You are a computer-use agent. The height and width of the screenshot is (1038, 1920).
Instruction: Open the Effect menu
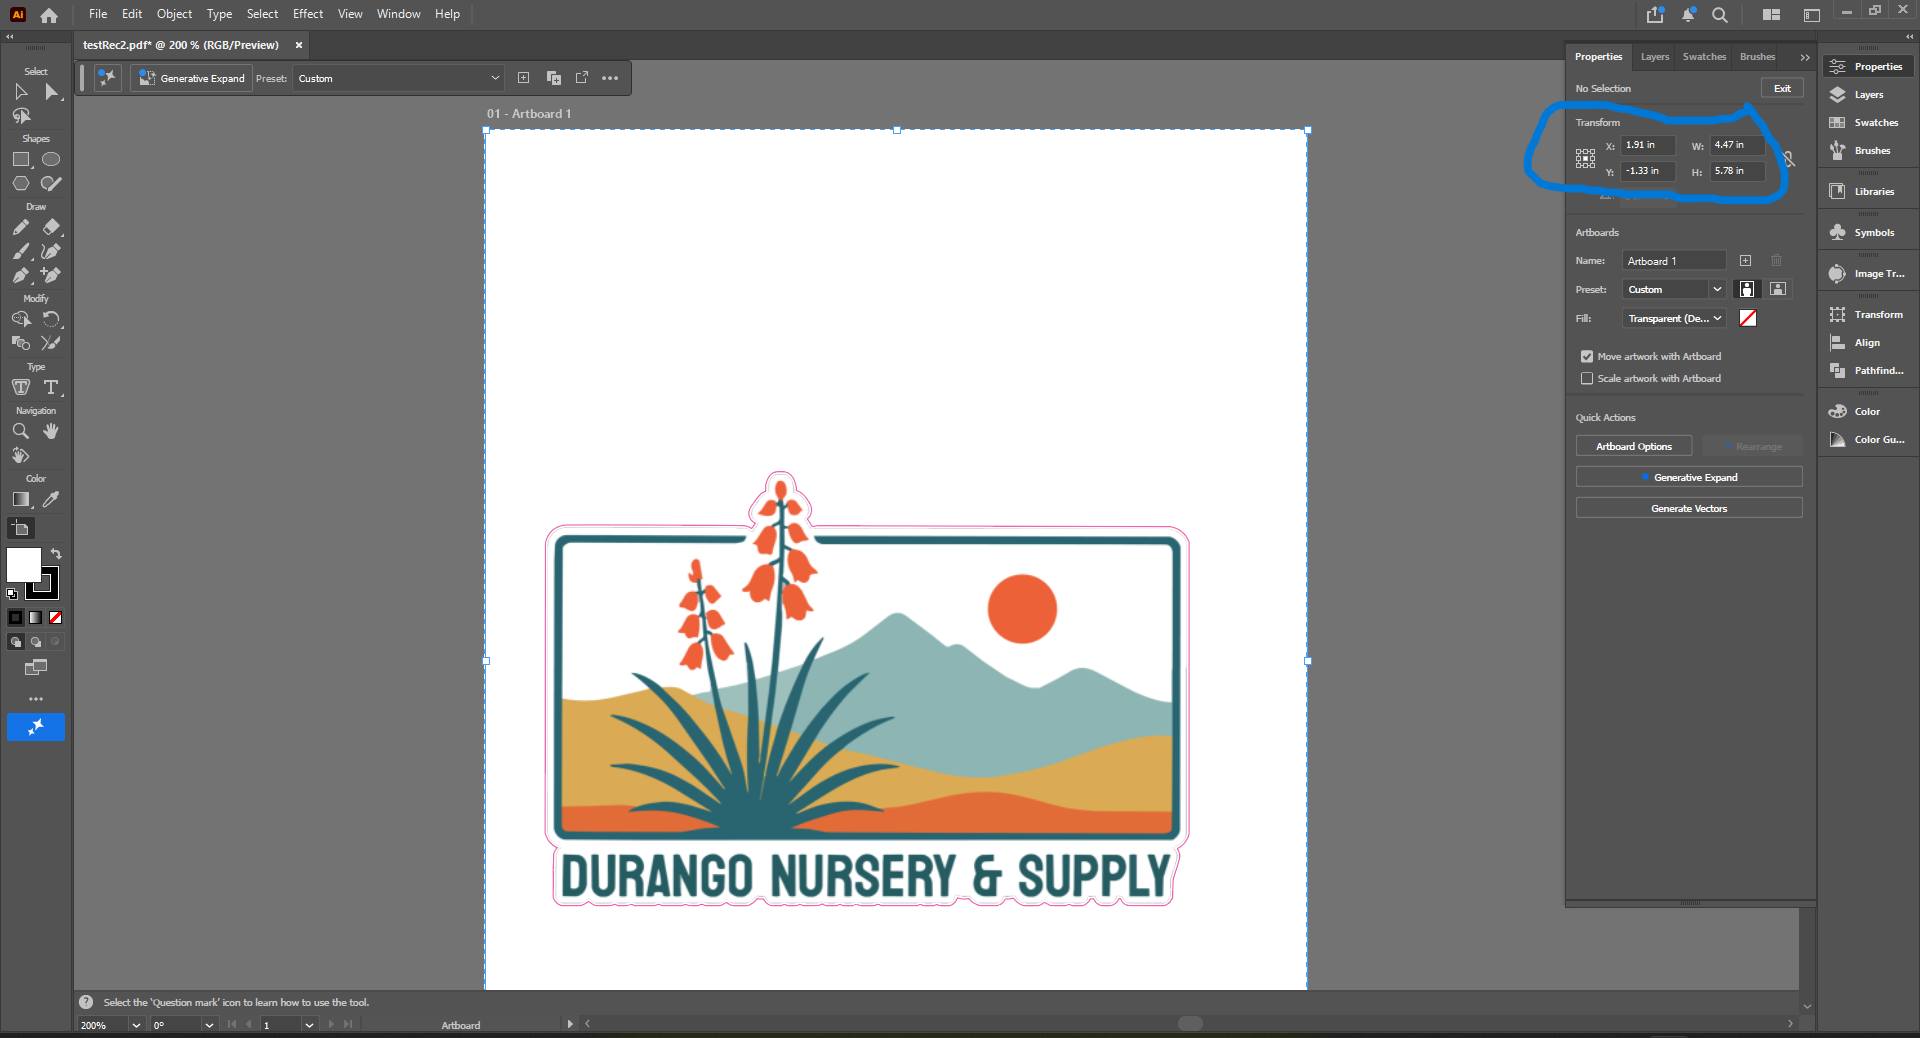[308, 14]
